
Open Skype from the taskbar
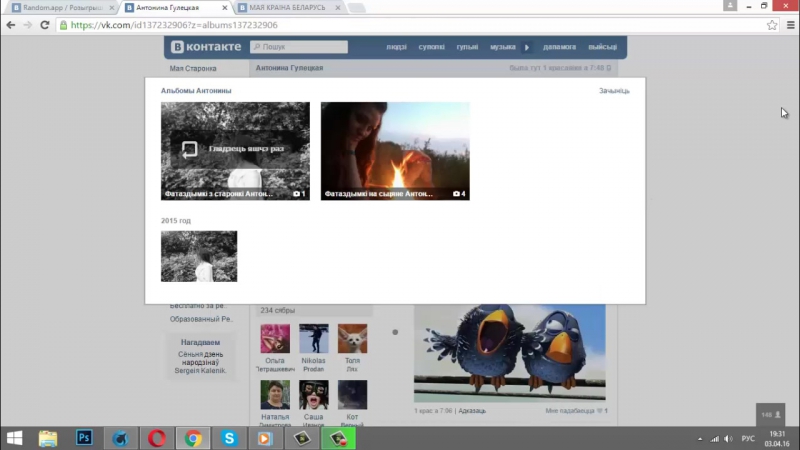[230, 438]
